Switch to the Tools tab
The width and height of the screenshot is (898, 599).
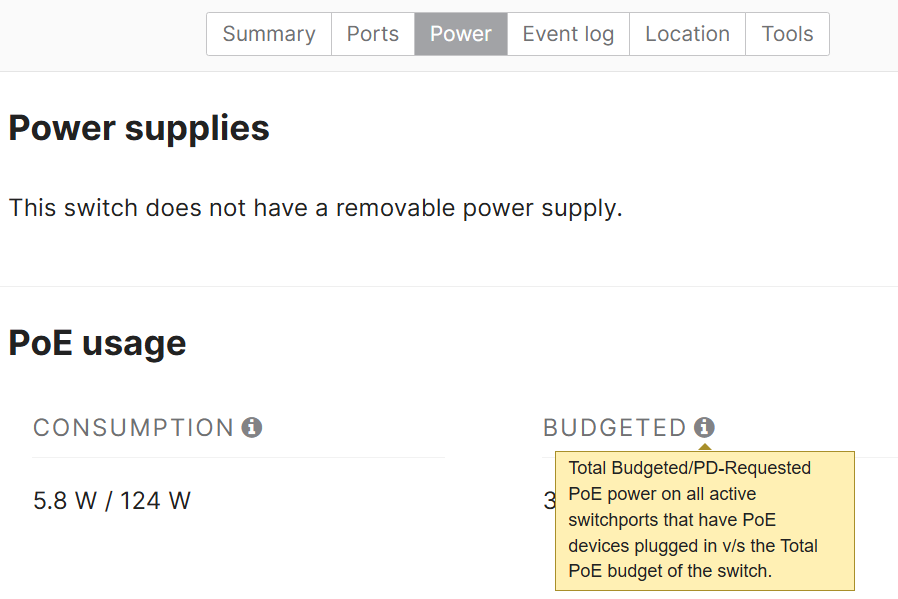click(x=787, y=34)
